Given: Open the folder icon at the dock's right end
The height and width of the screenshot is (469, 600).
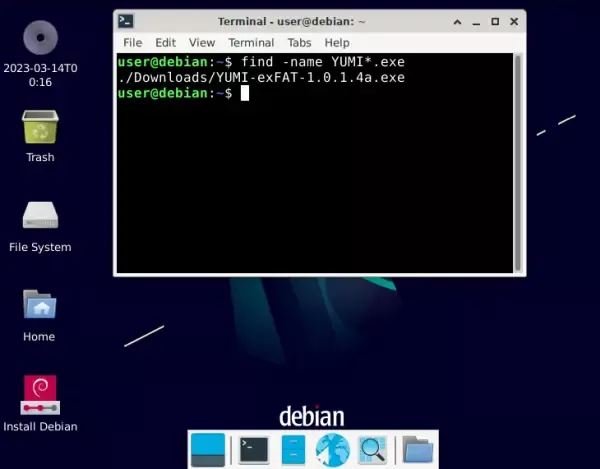Looking at the screenshot, I should (418, 450).
